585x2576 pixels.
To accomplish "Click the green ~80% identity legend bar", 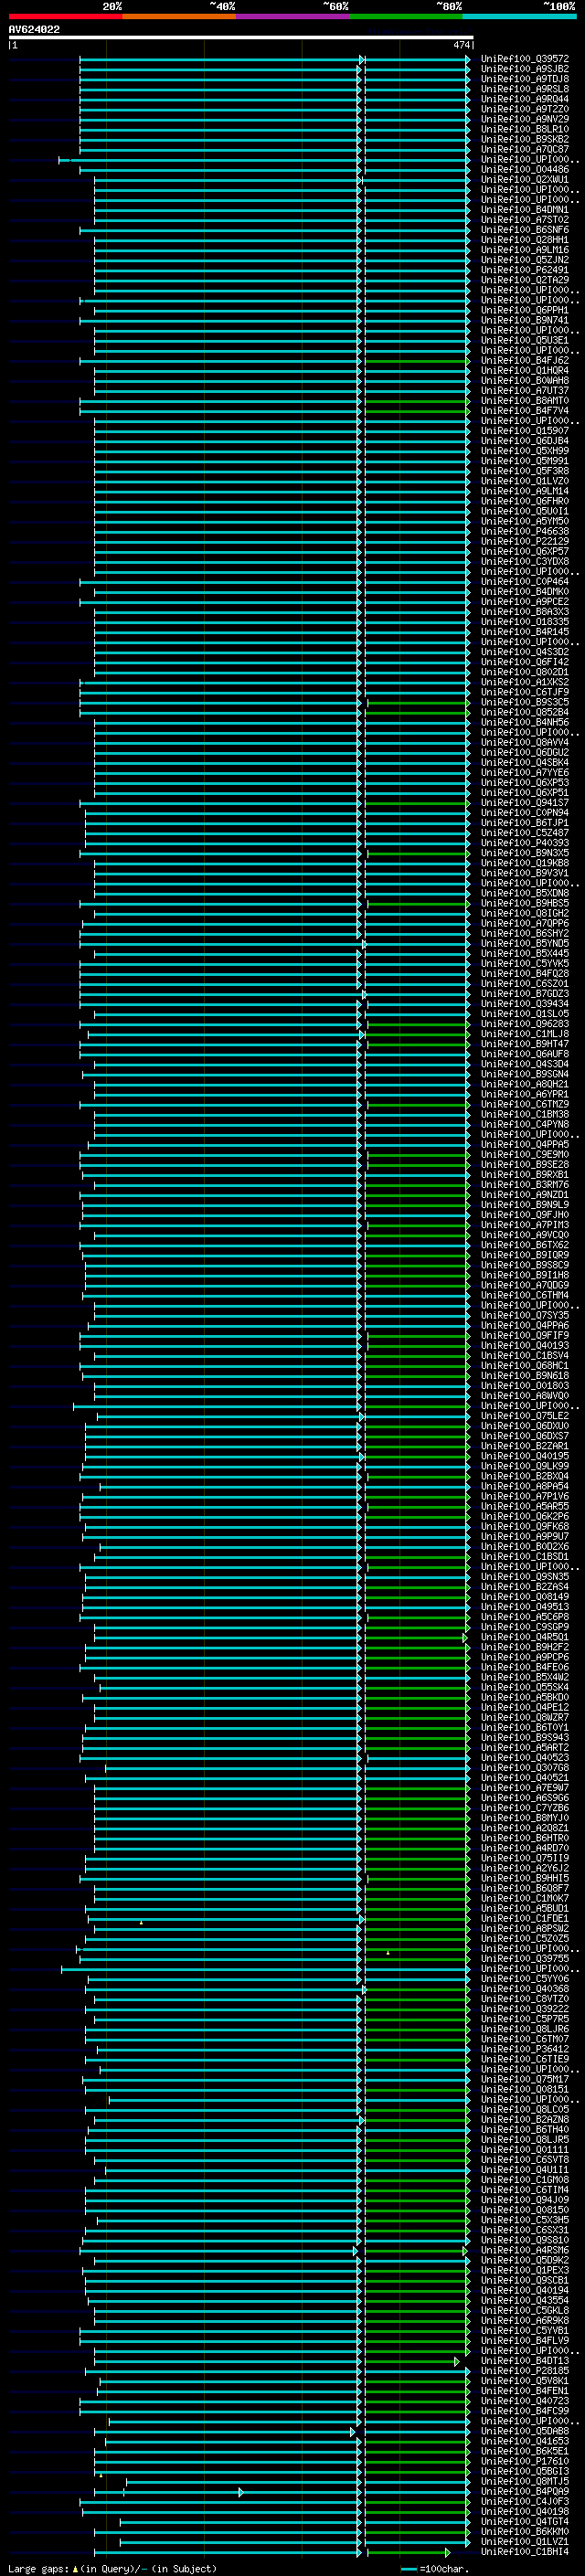I will [406, 16].
